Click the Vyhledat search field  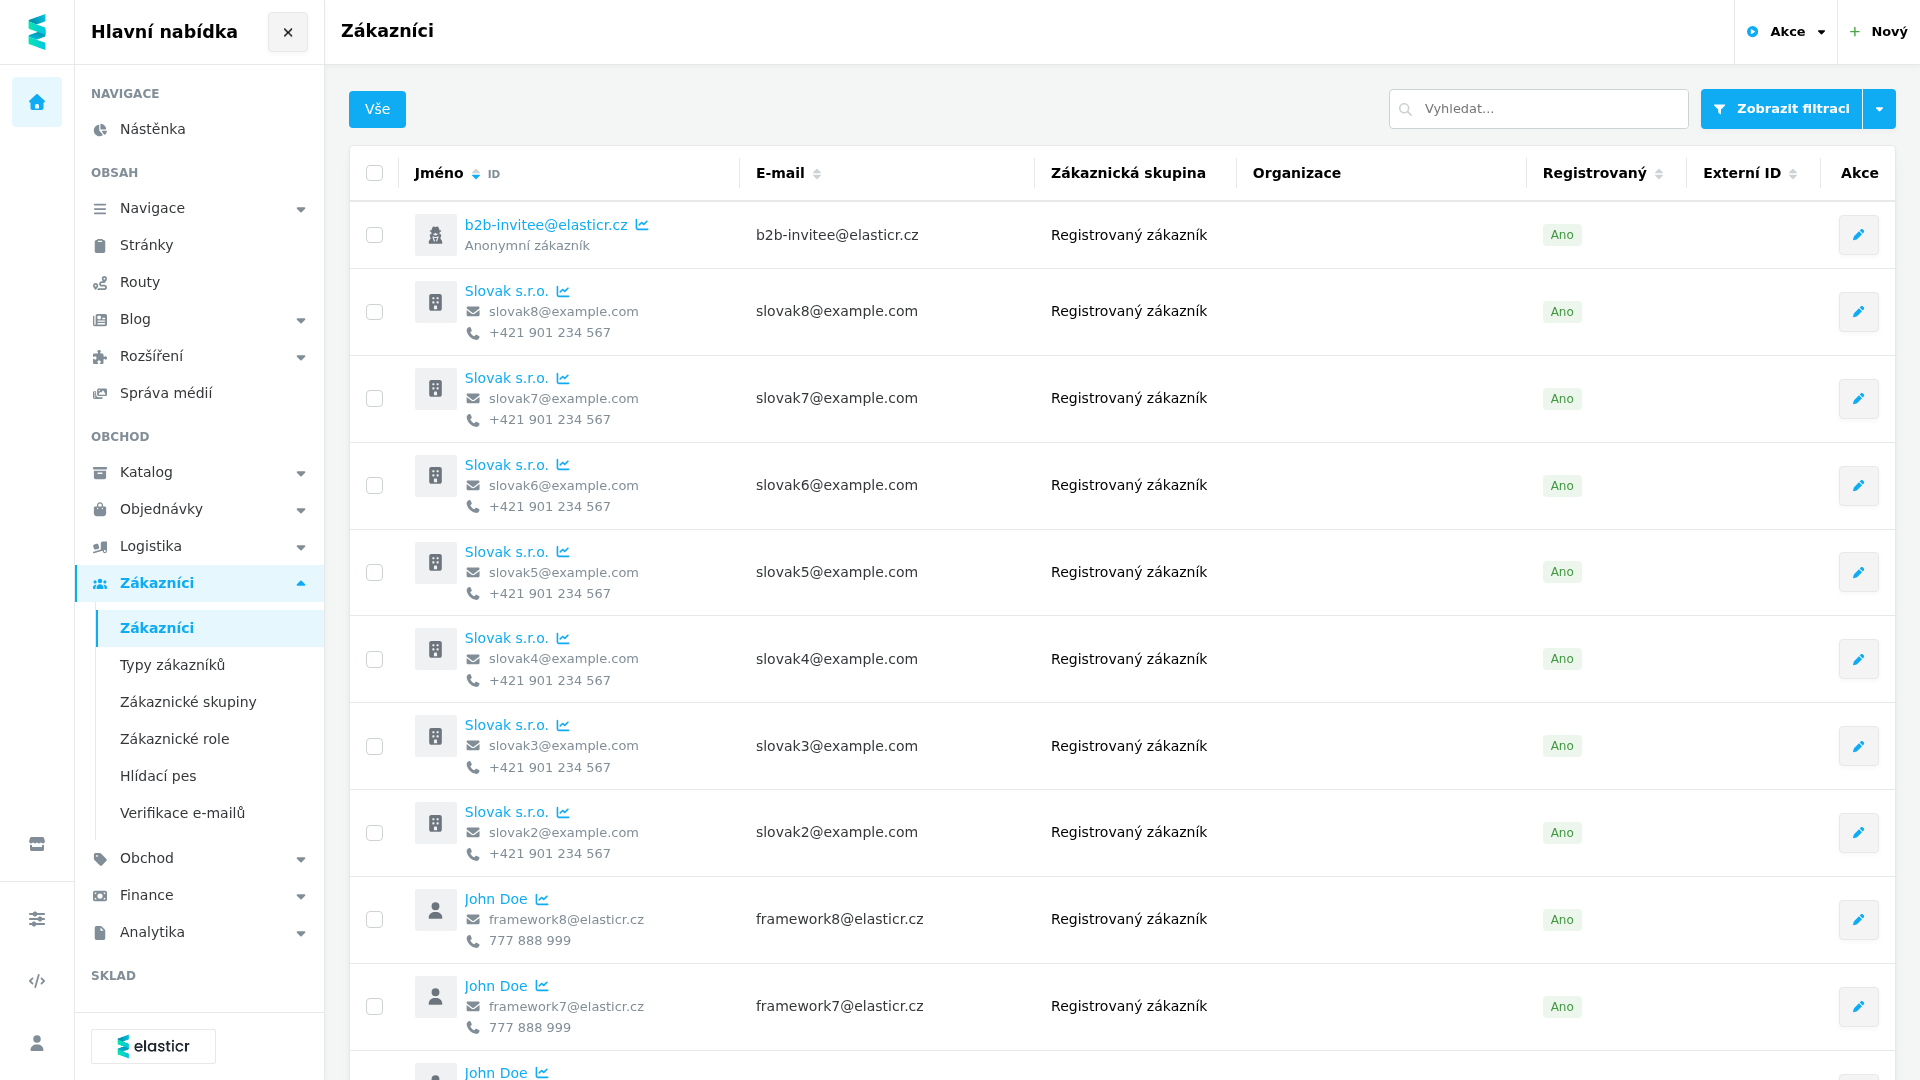pos(1538,109)
